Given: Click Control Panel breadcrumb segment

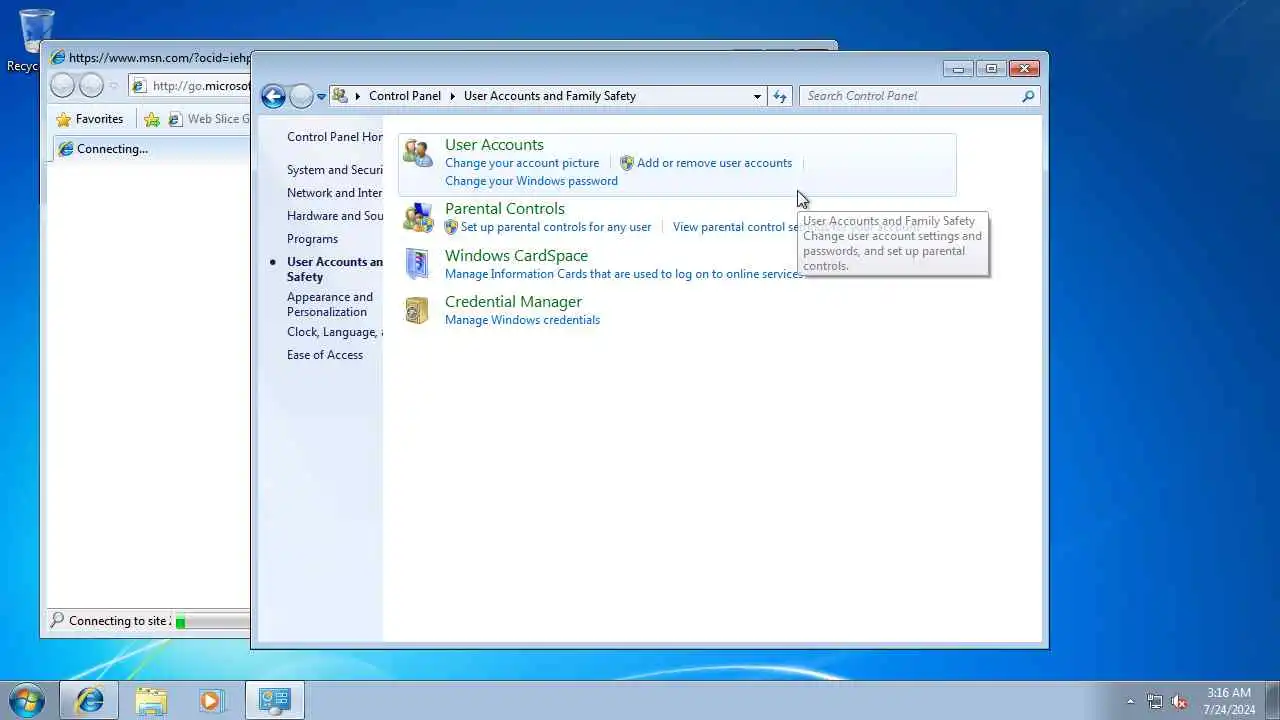Looking at the screenshot, I should pos(405,96).
